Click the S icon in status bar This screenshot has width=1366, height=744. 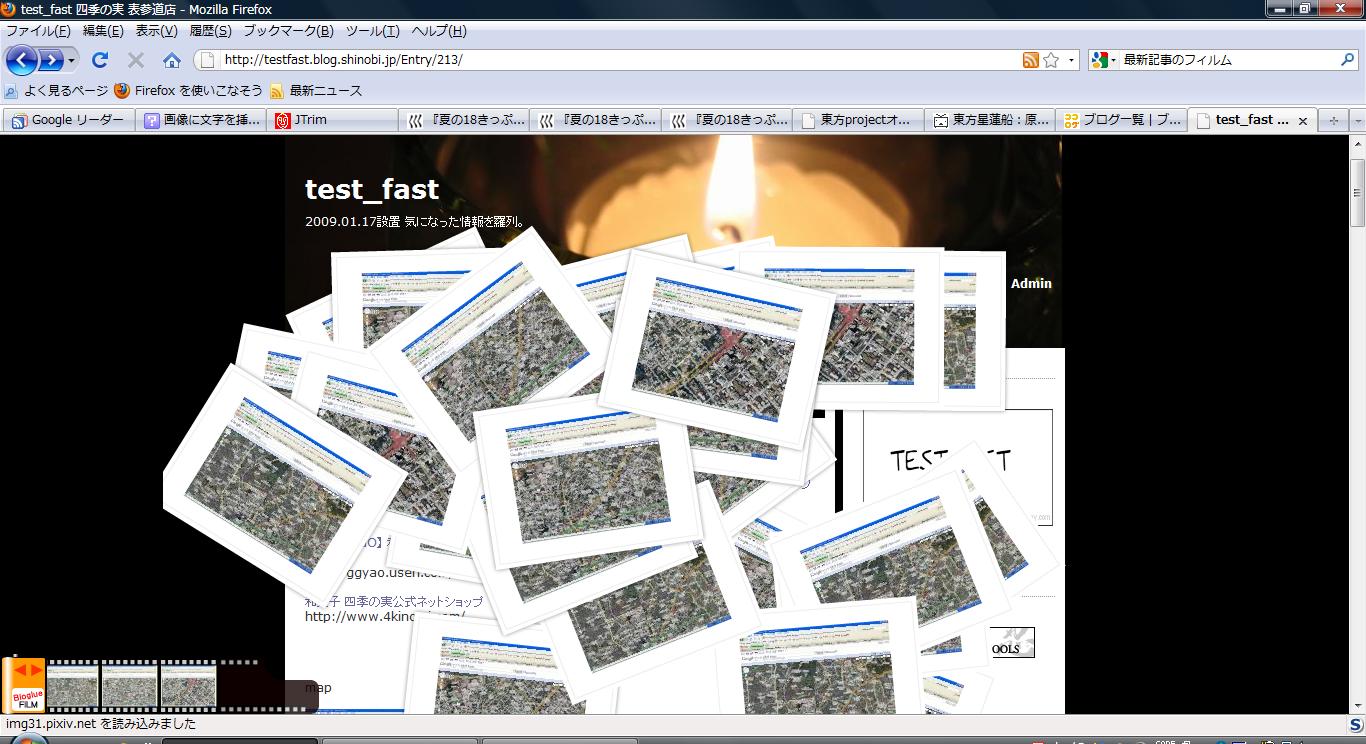pos(1355,724)
